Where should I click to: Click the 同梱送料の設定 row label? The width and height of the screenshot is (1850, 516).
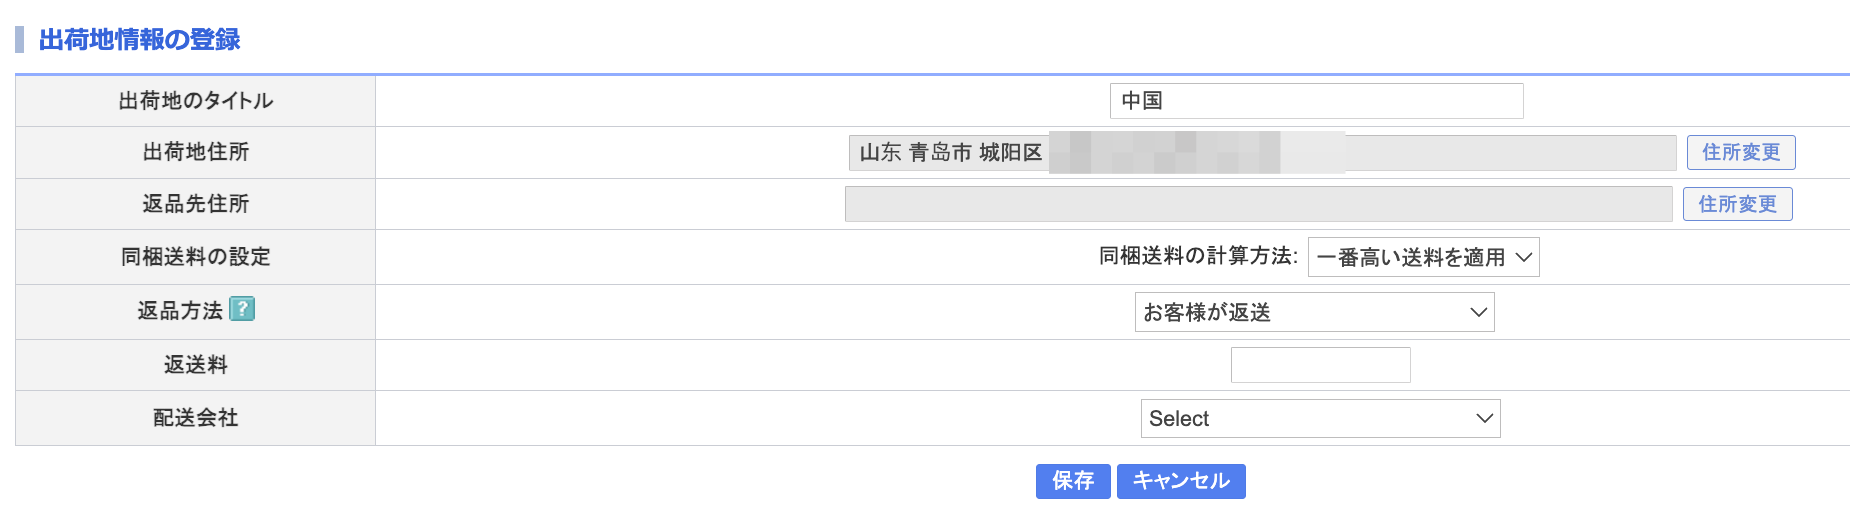coord(196,257)
